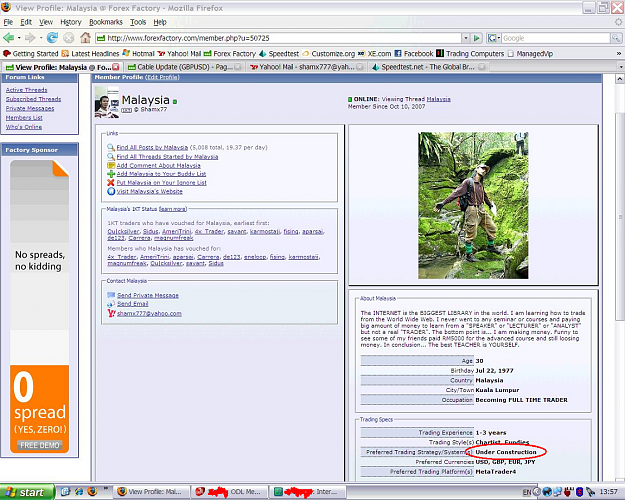The height and width of the screenshot is (500, 625).
Task: Click the Firefox quick launch icon in taskbar
Action: pos(92,492)
